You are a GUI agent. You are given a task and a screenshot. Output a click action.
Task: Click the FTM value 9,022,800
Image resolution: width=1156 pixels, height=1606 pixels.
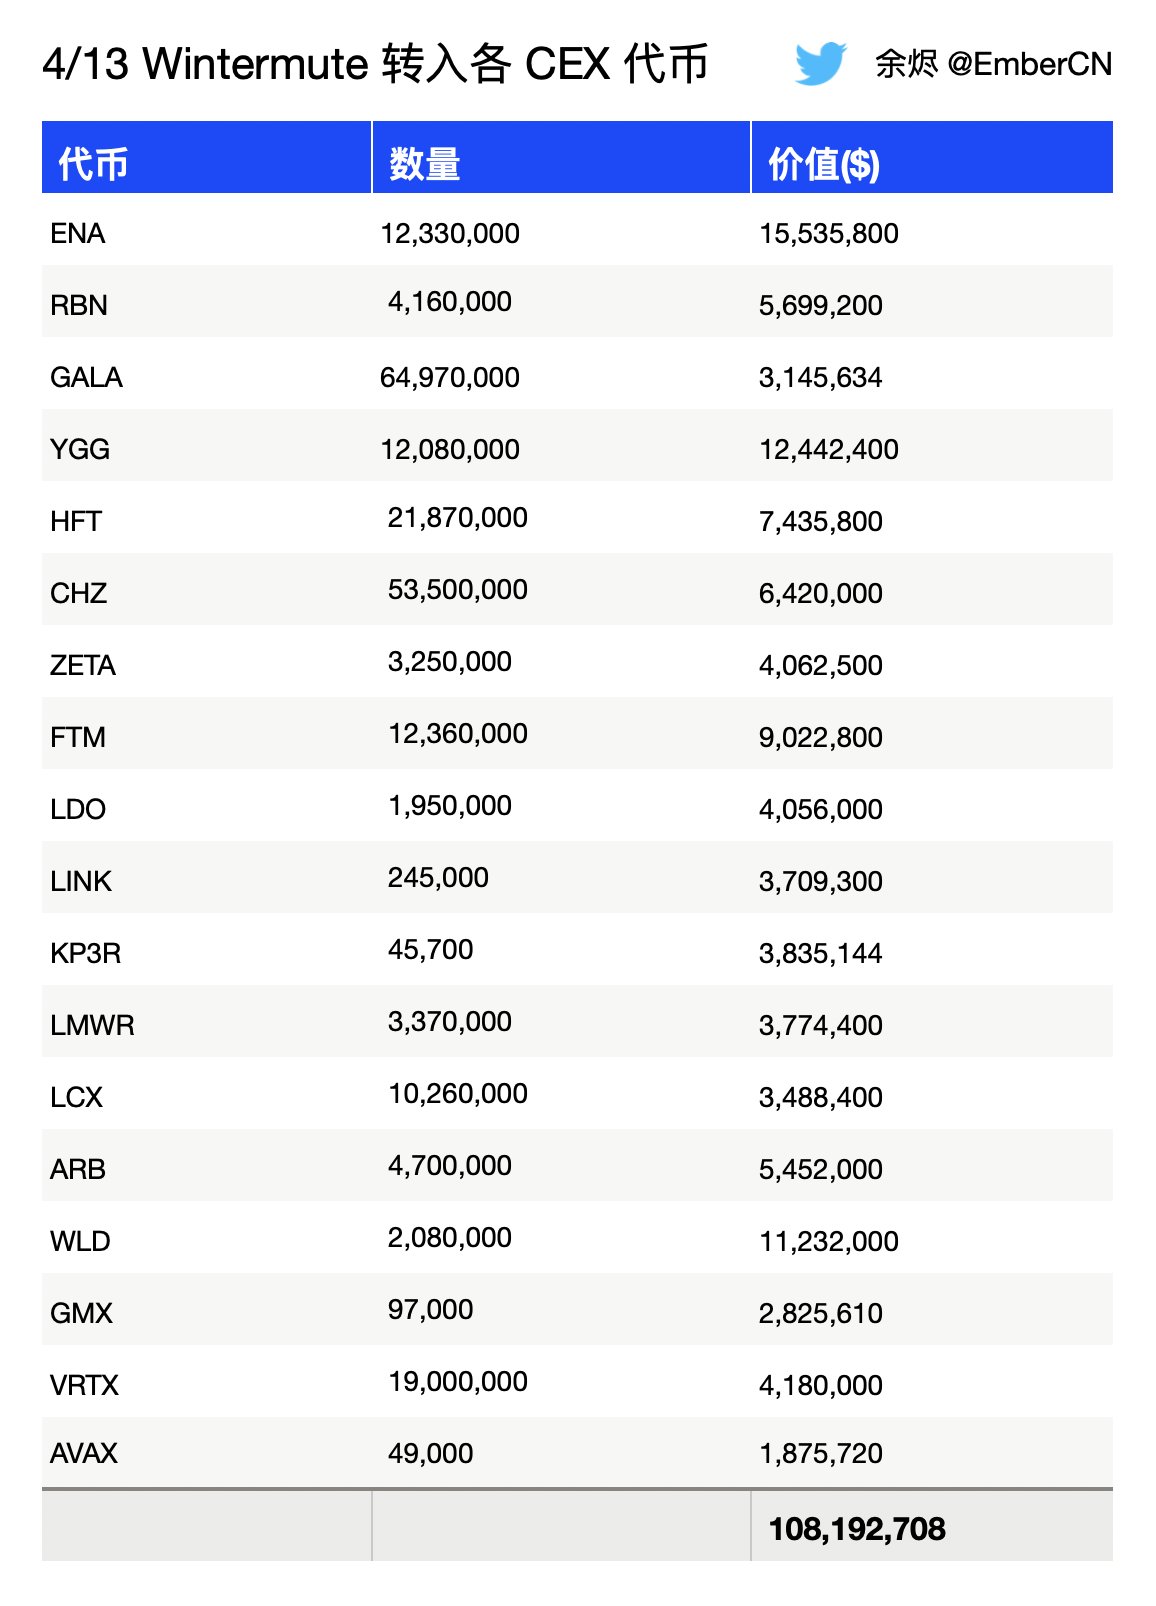point(821,738)
